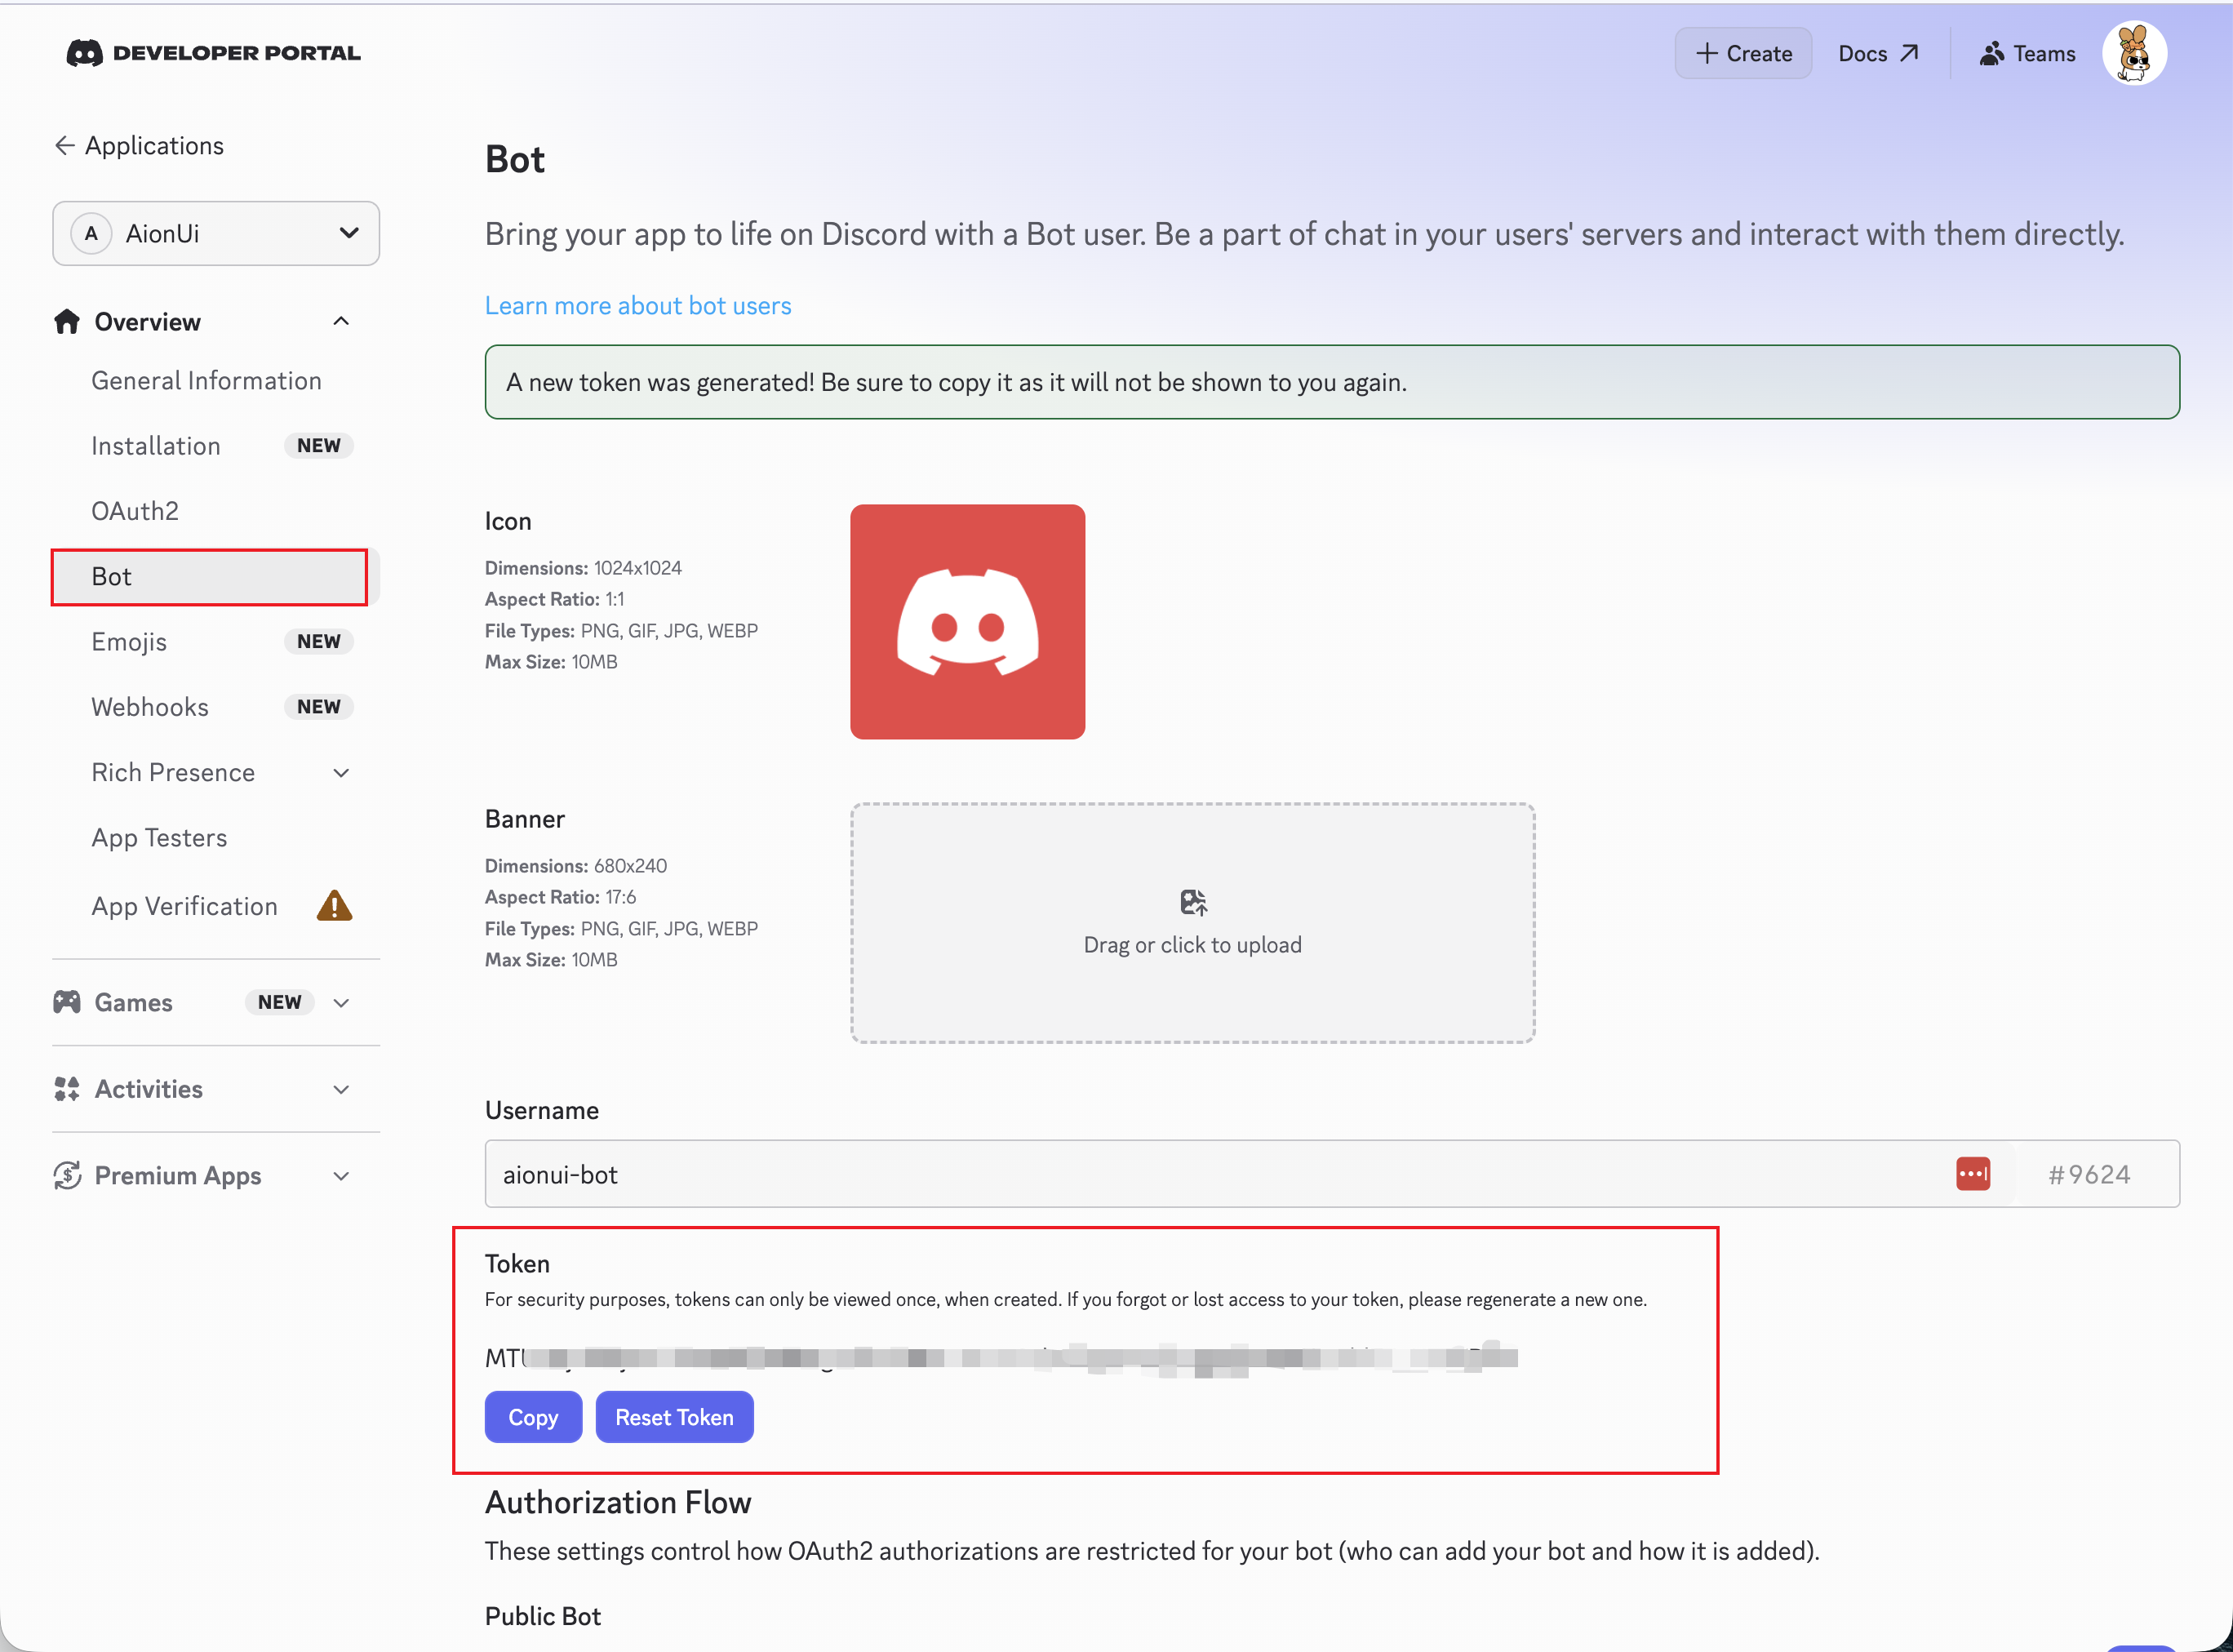
Task: Click the blurred token string
Action: click(1001, 1358)
